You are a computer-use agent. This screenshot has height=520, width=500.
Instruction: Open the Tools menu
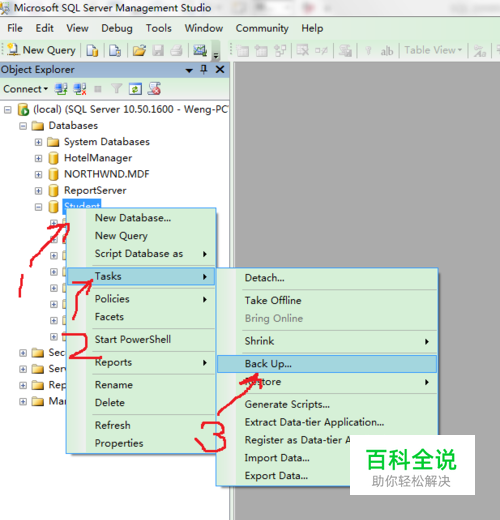coord(159,28)
